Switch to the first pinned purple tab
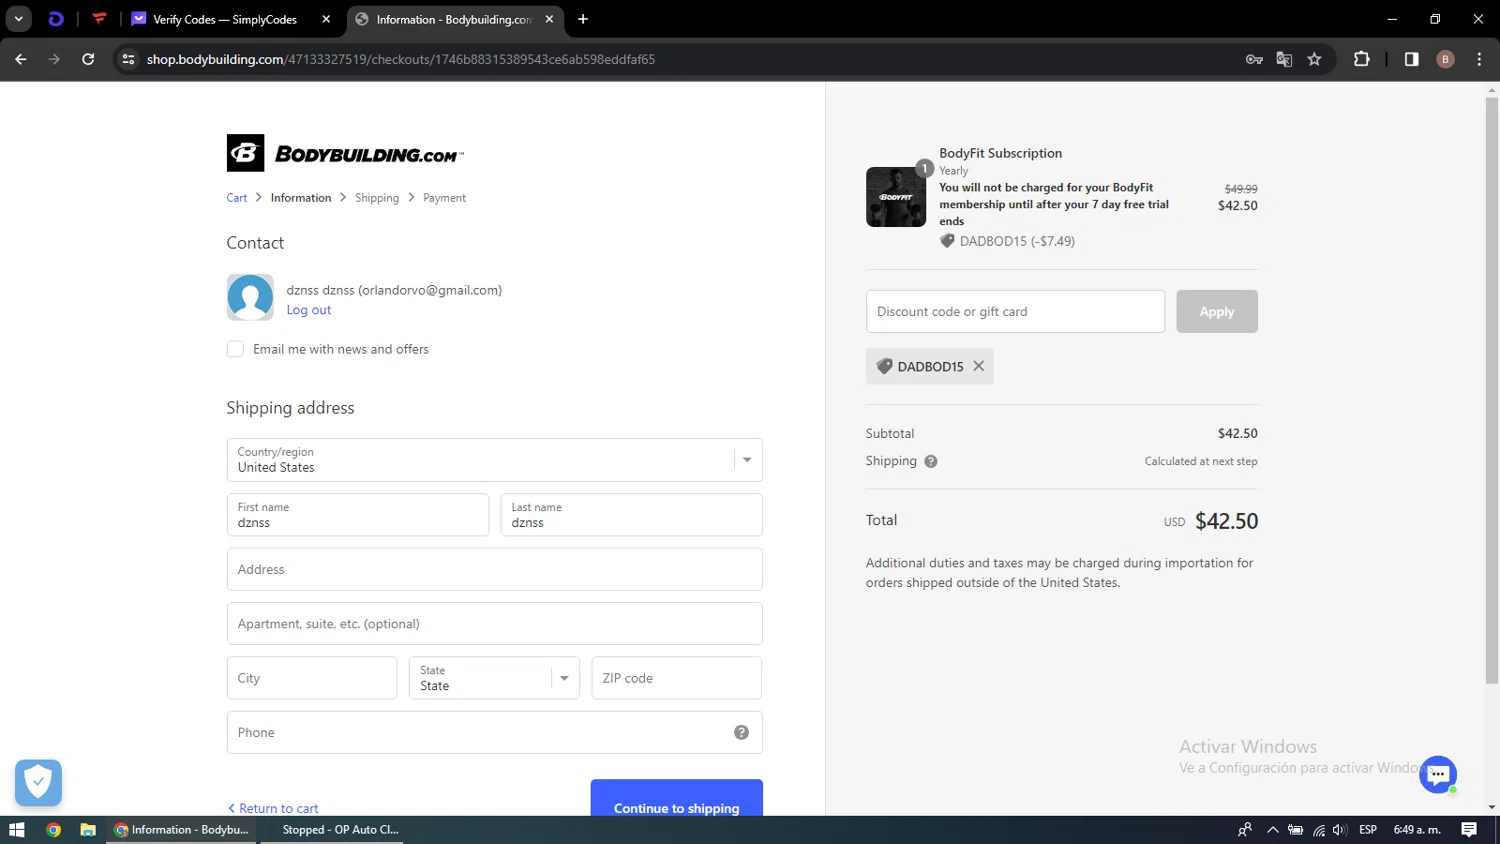Screen dimensions: 1500x844 (x=56, y=19)
